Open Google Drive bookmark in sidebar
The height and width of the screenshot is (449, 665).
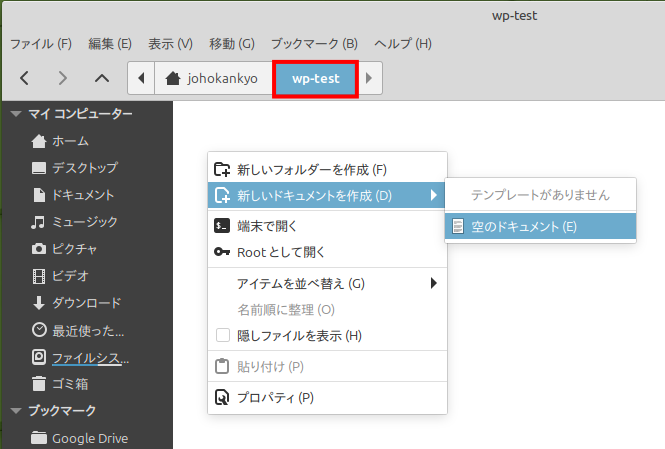click(89, 438)
